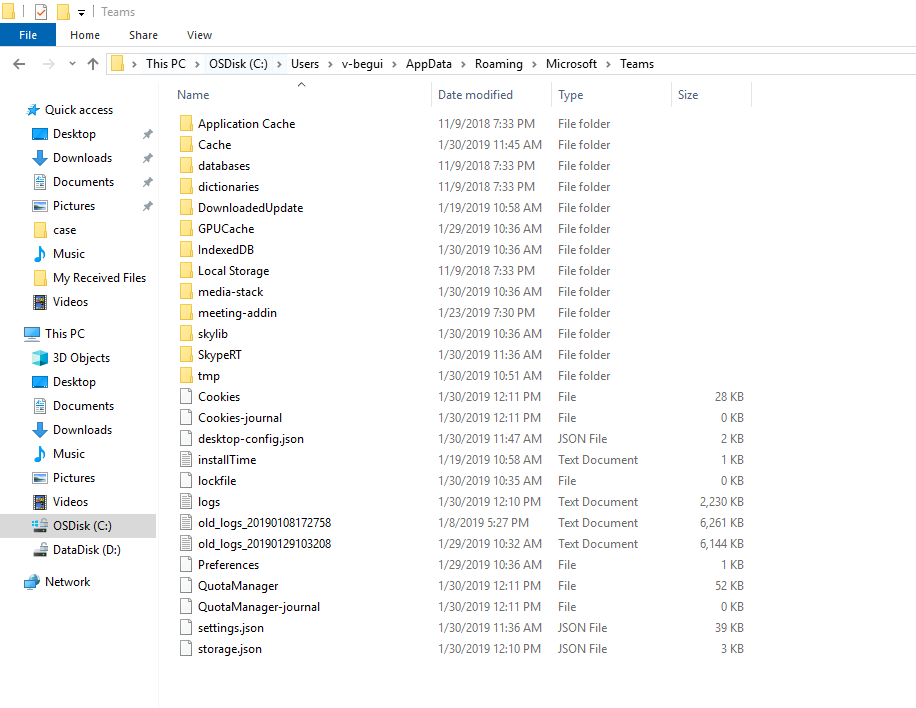
Task: Select the storage.json file
Action: click(x=230, y=650)
